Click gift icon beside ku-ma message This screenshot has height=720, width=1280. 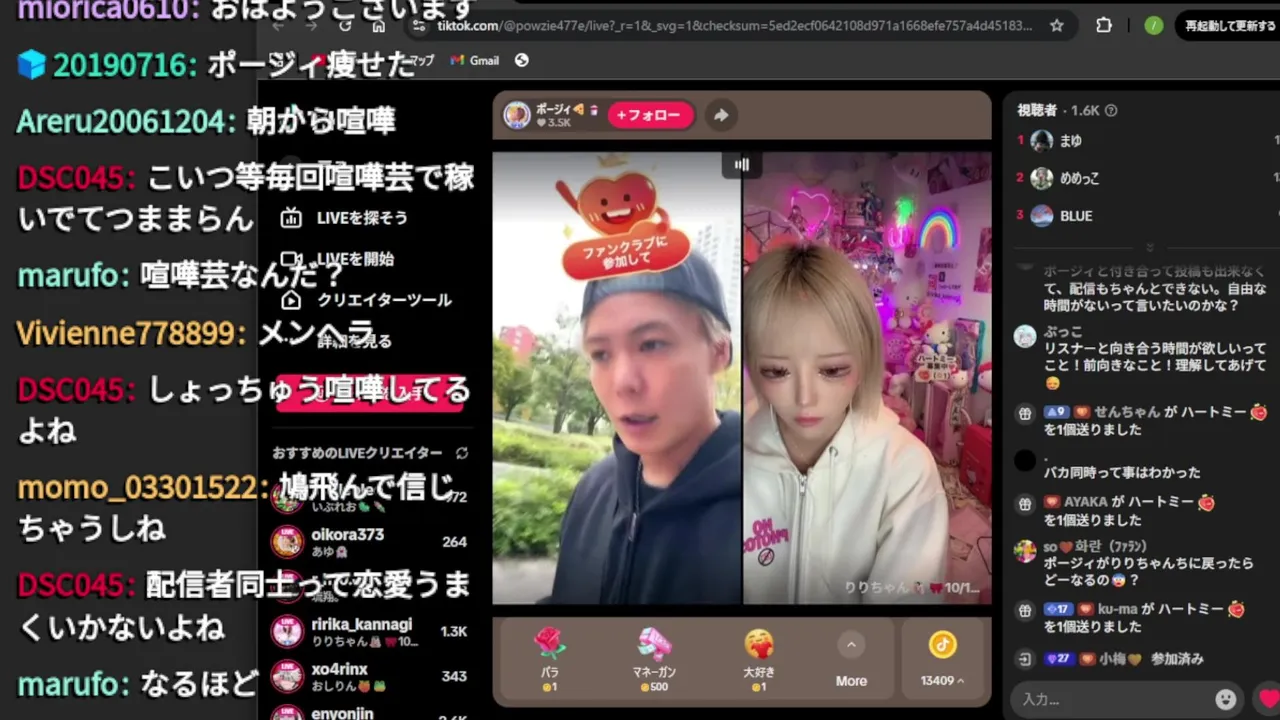pos(1025,609)
